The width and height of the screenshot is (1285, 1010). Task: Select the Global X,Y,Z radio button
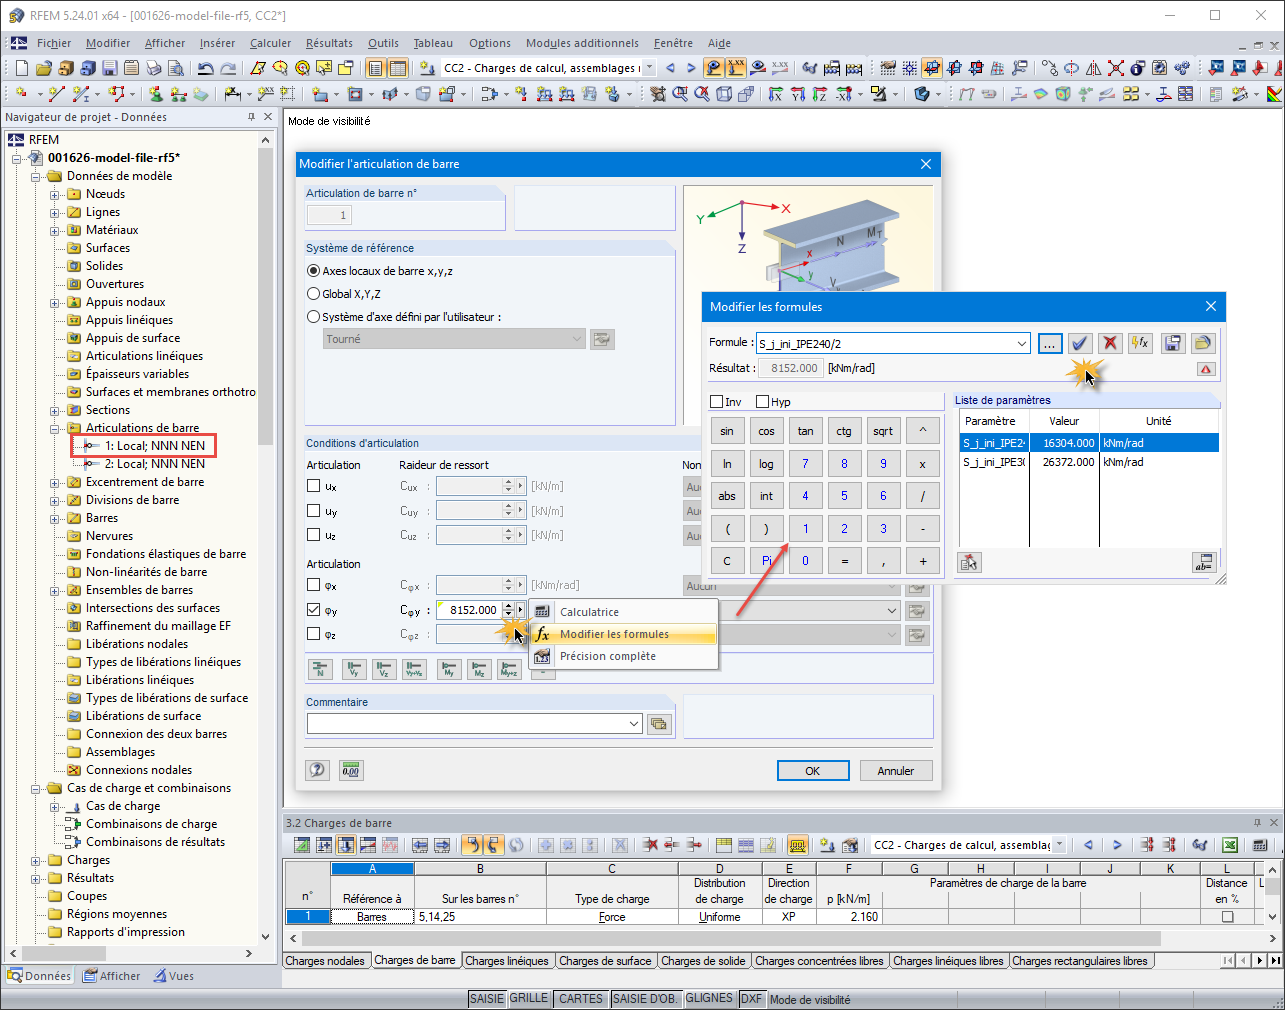(x=314, y=294)
